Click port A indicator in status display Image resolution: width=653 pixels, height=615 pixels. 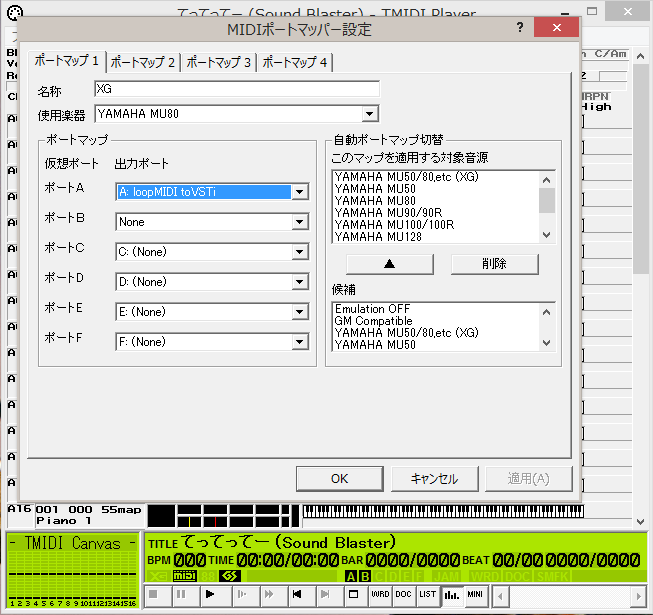tap(351, 576)
